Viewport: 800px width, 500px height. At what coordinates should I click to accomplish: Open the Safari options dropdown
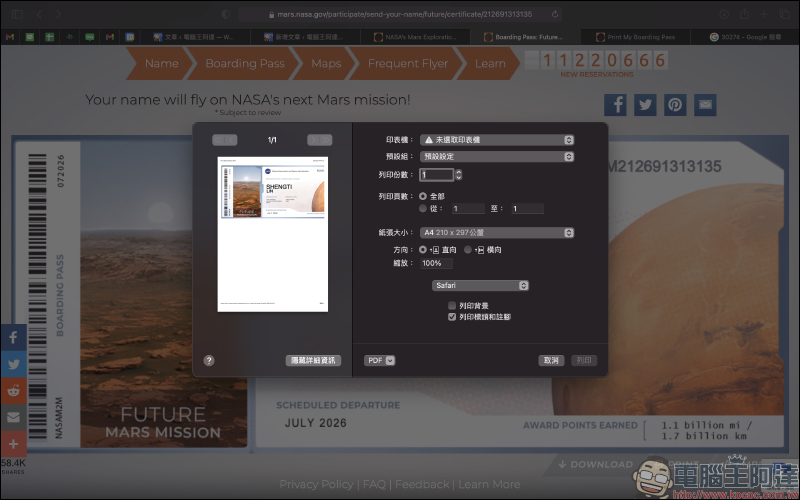[480, 286]
